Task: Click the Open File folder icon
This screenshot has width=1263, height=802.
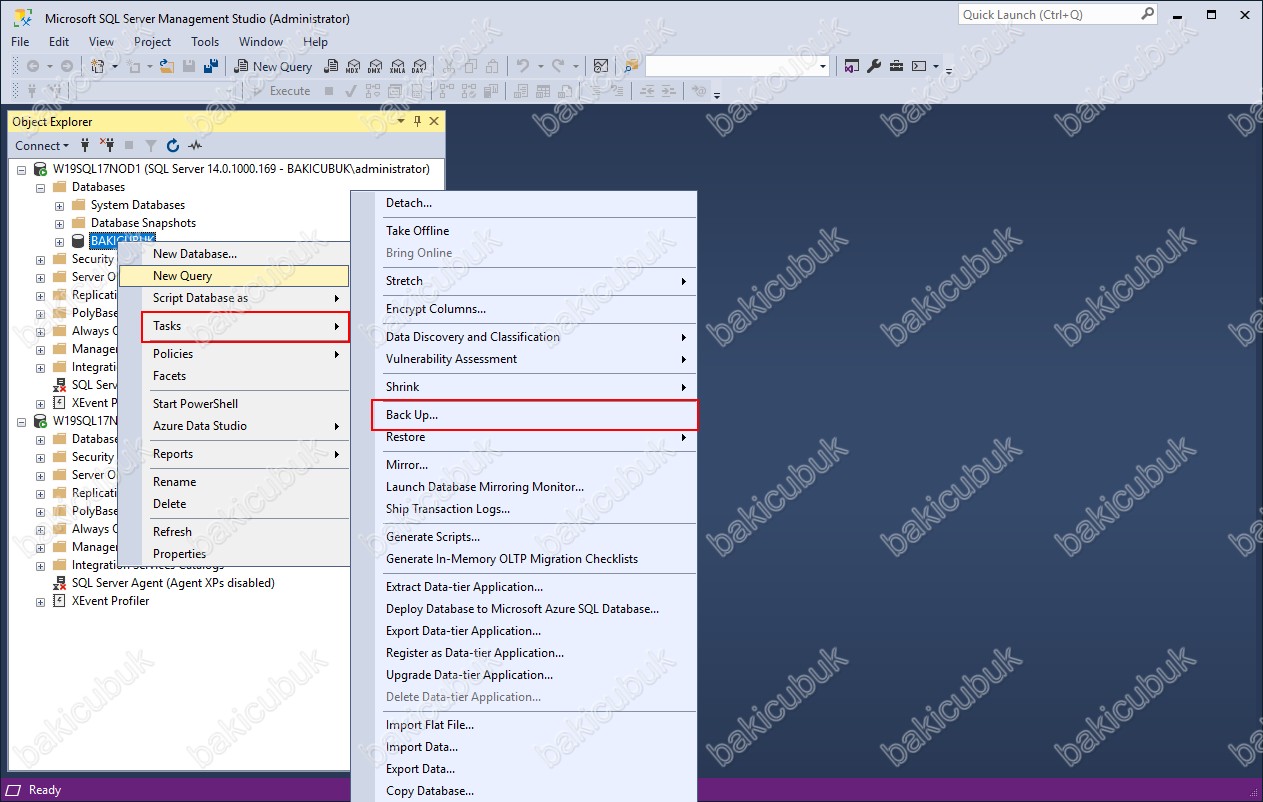Action: tap(167, 66)
